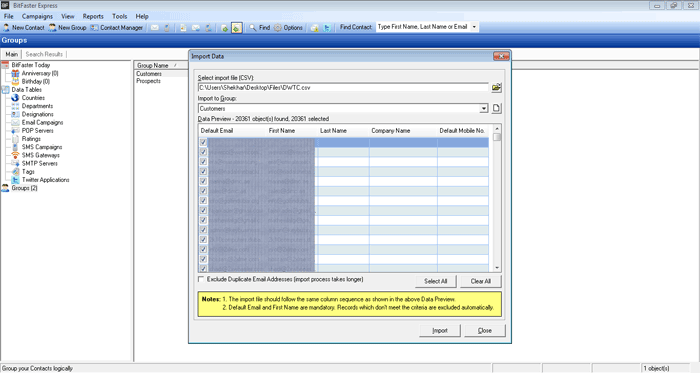Open the Campaigns menu
The height and width of the screenshot is (373, 700).
click(x=37, y=16)
